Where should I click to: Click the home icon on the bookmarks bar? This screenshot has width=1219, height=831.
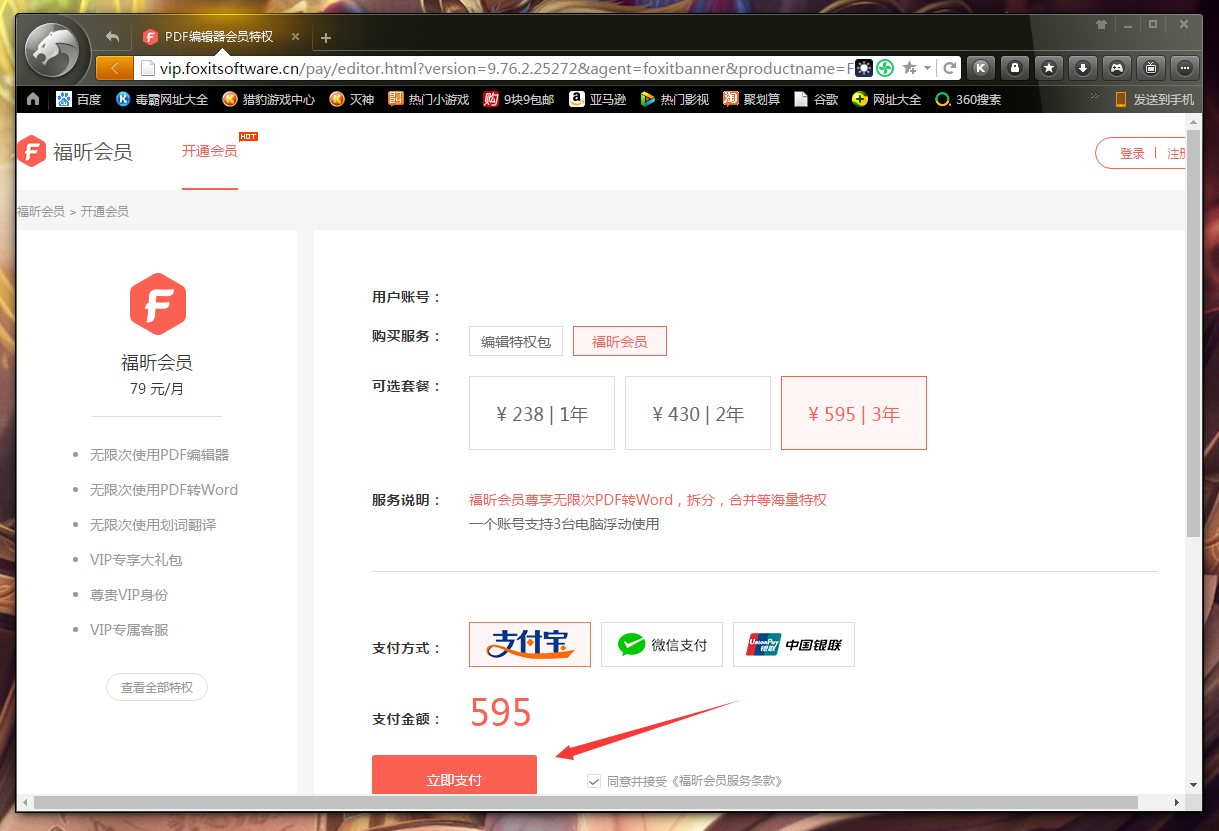[x=33, y=98]
